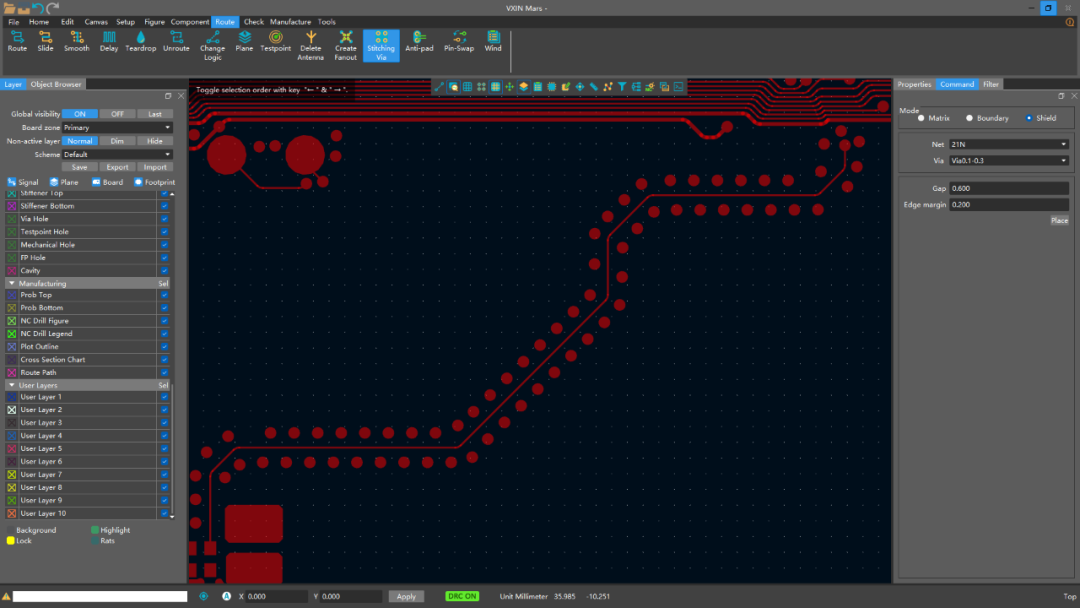Open the Via type dropdown
Image resolution: width=1080 pixels, height=608 pixels.
click(1008, 161)
